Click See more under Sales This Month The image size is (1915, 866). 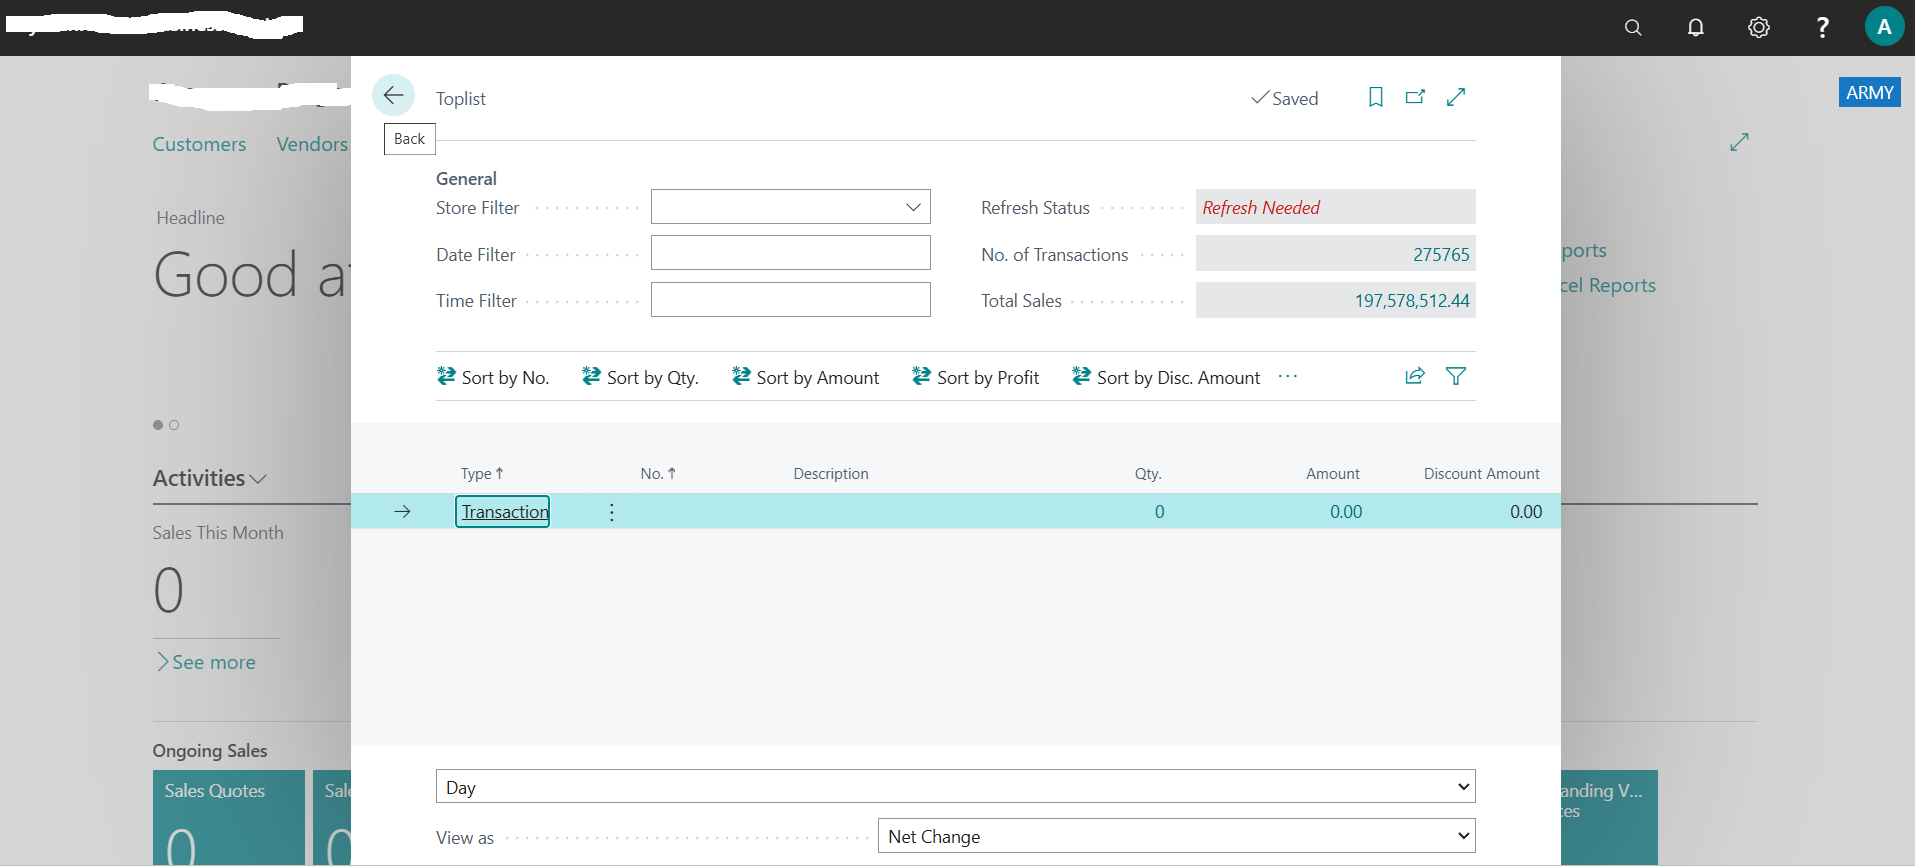click(206, 662)
